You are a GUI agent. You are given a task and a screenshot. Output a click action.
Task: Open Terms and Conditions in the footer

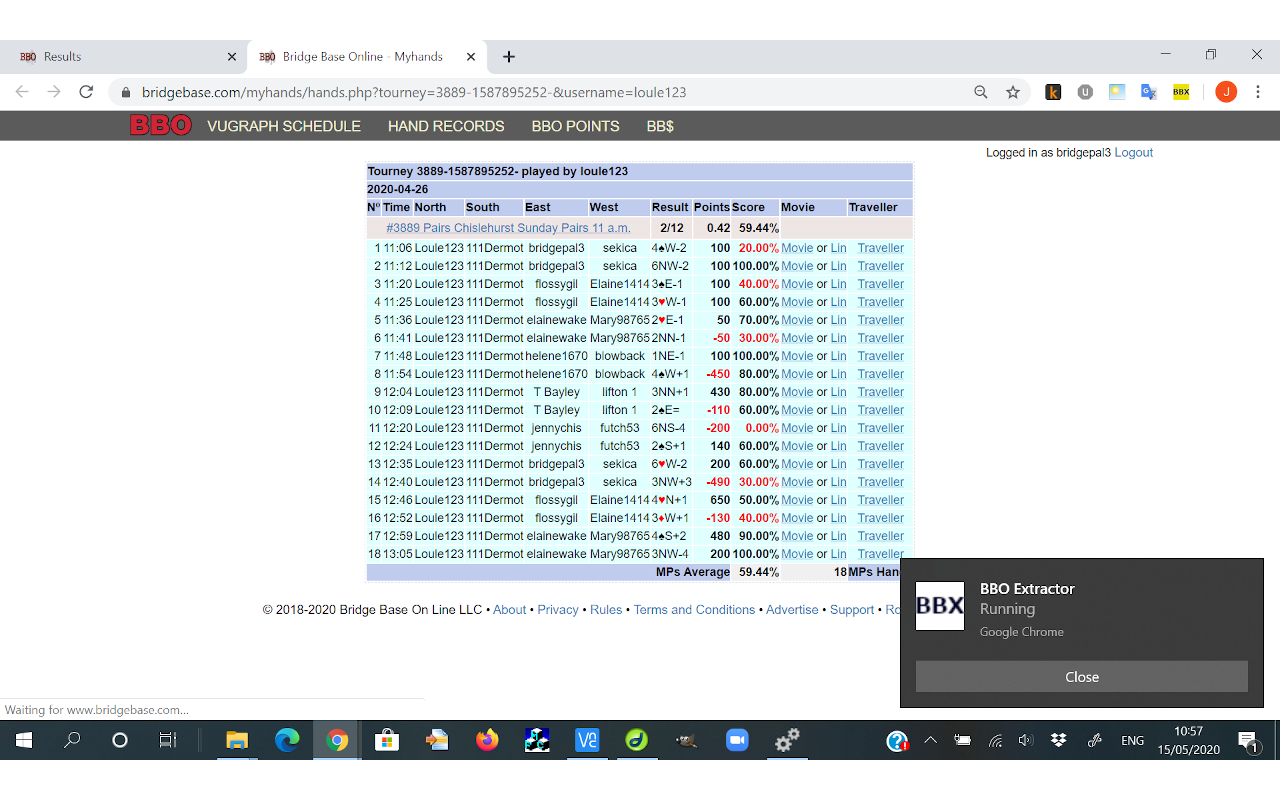[694, 610]
